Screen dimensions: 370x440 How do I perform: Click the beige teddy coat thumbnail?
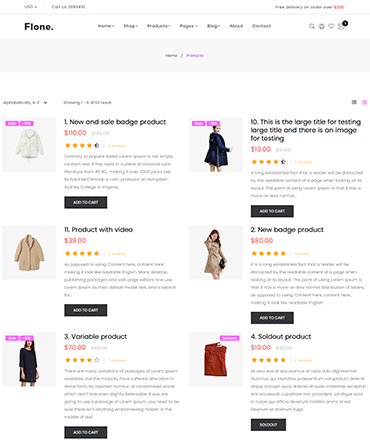29,252
